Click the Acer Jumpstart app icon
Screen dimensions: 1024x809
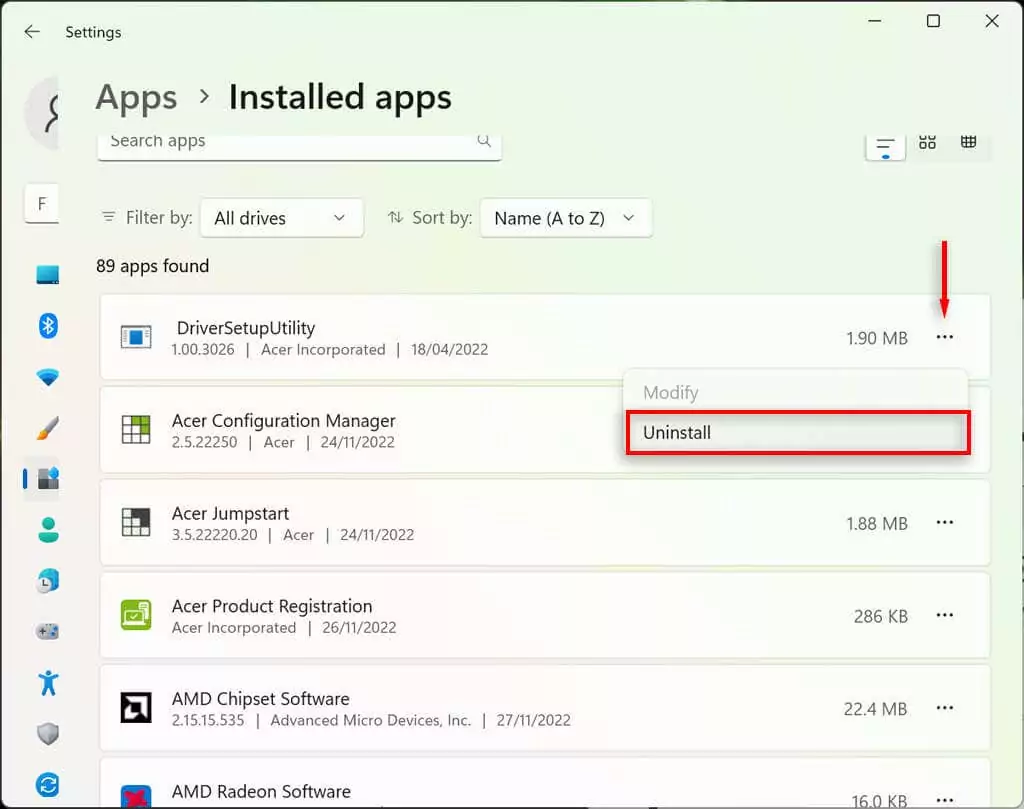coord(136,522)
